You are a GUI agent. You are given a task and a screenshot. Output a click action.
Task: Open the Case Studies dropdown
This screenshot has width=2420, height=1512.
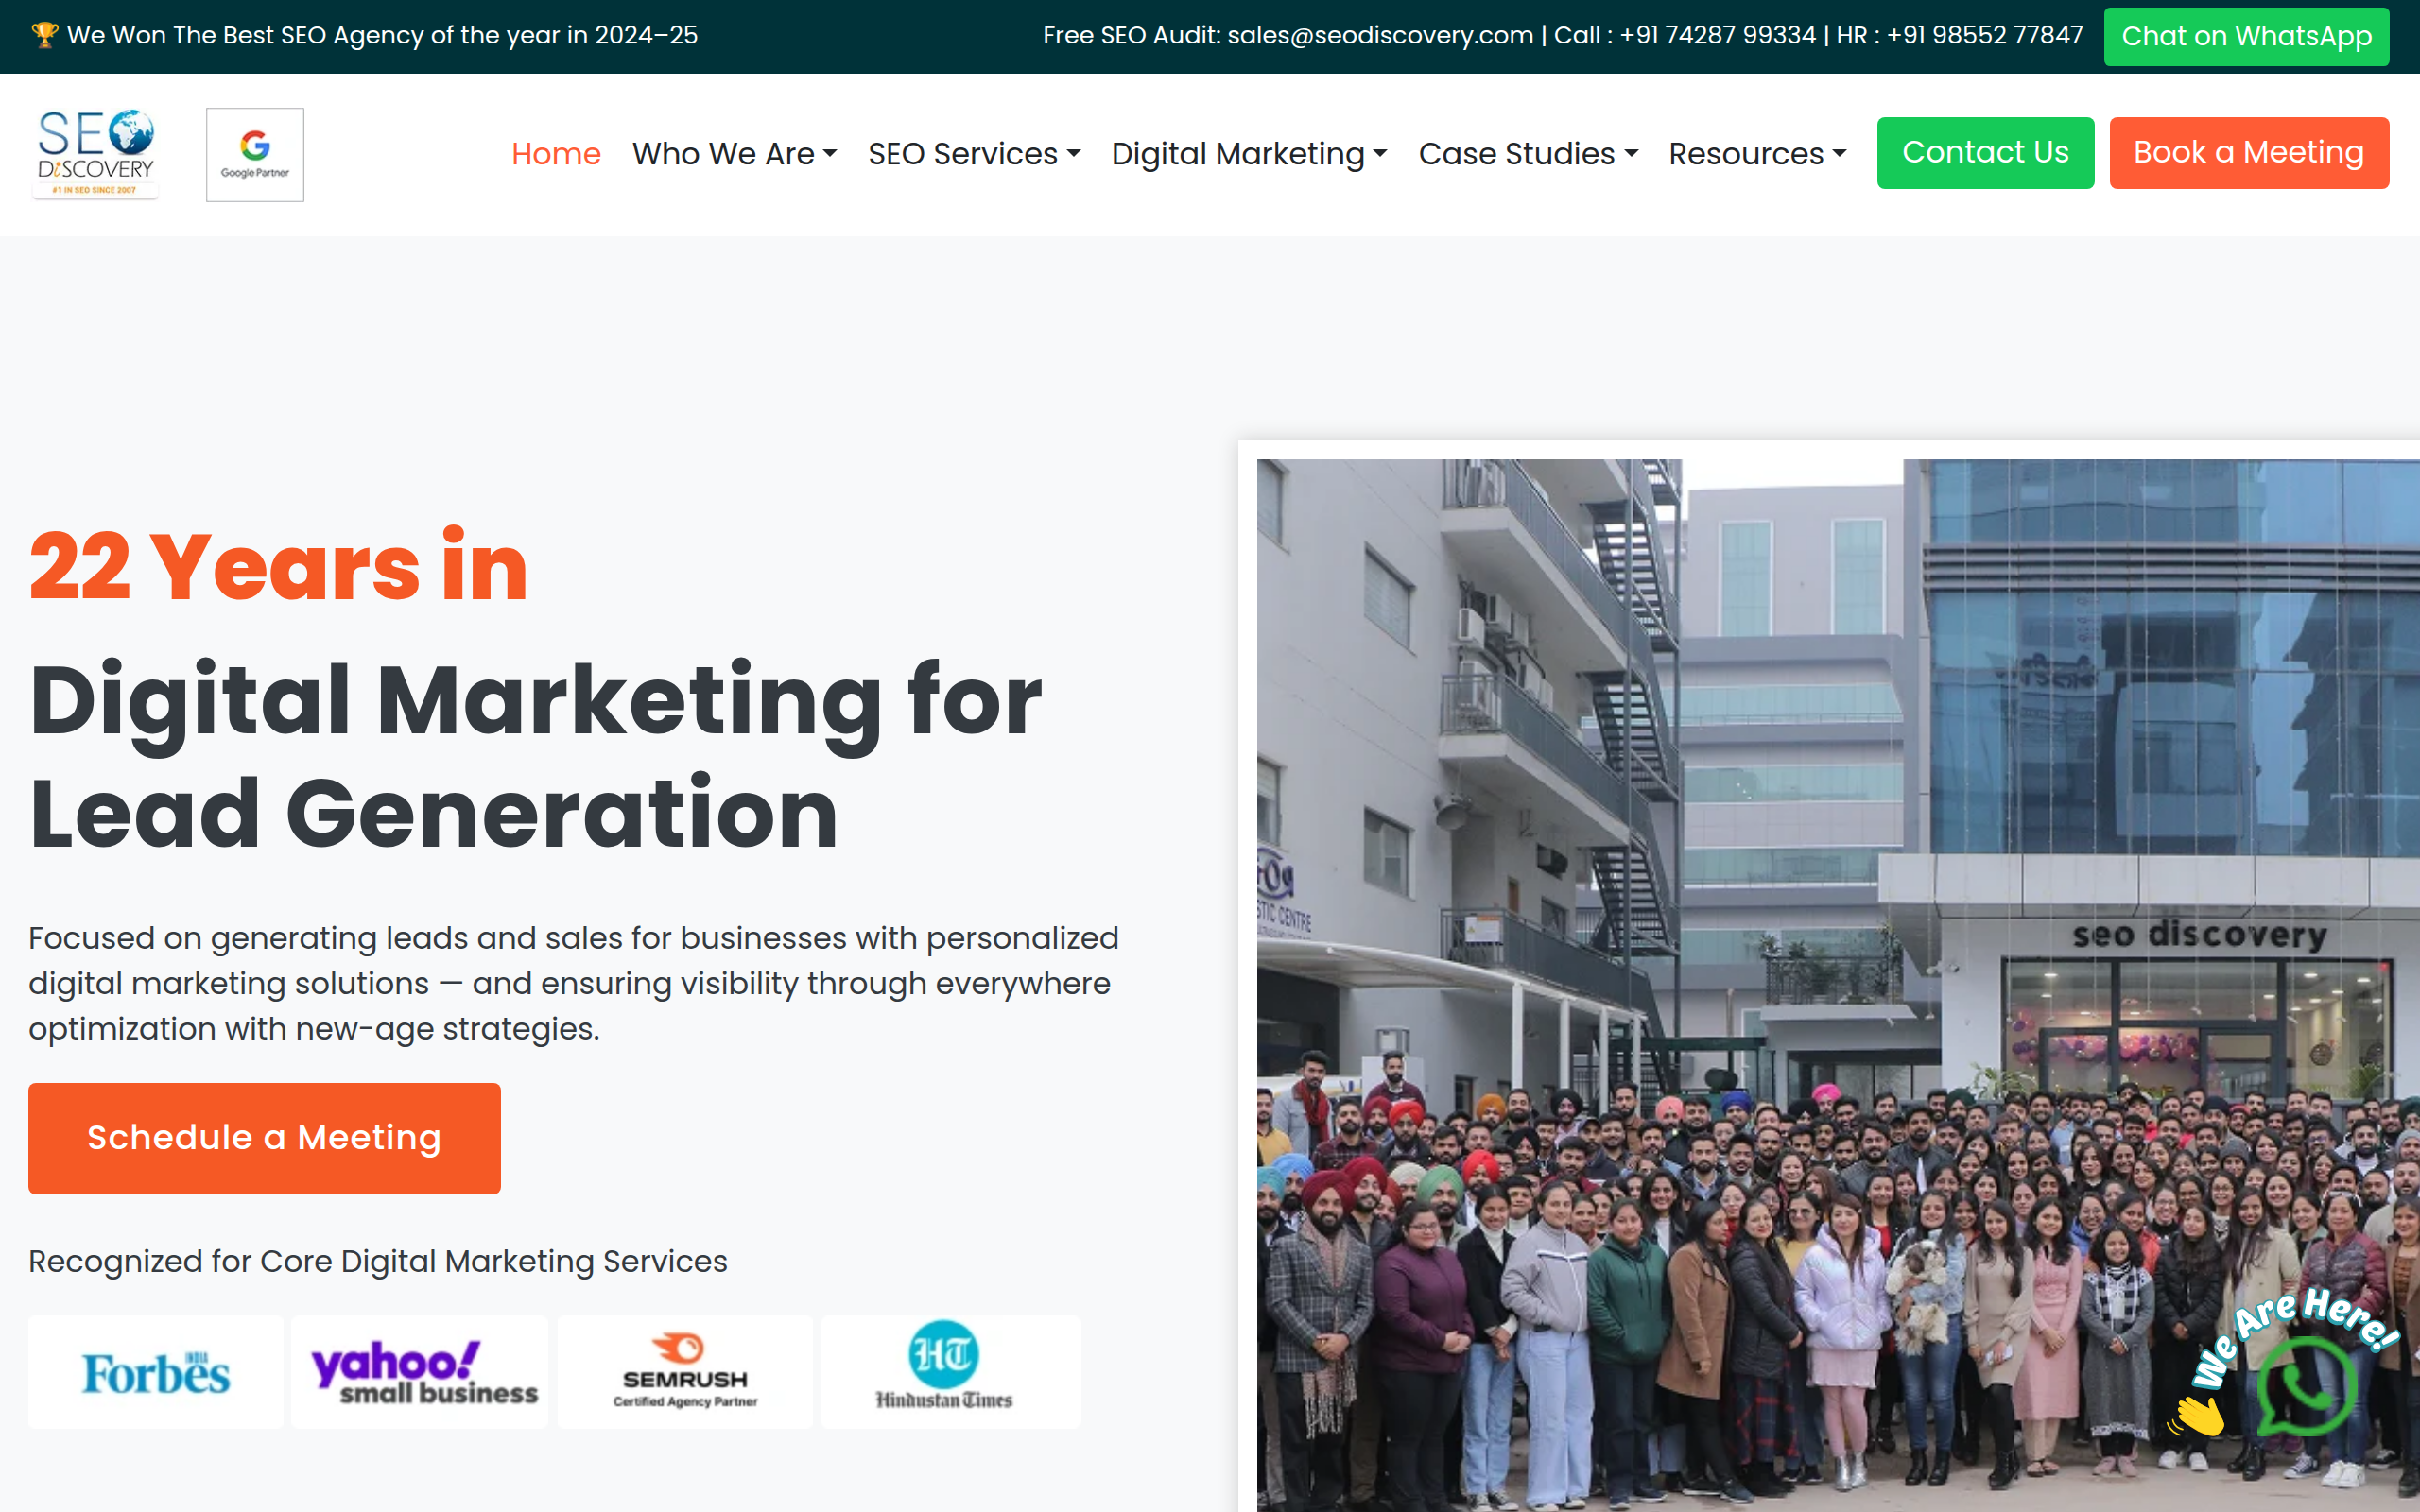(x=1527, y=153)
